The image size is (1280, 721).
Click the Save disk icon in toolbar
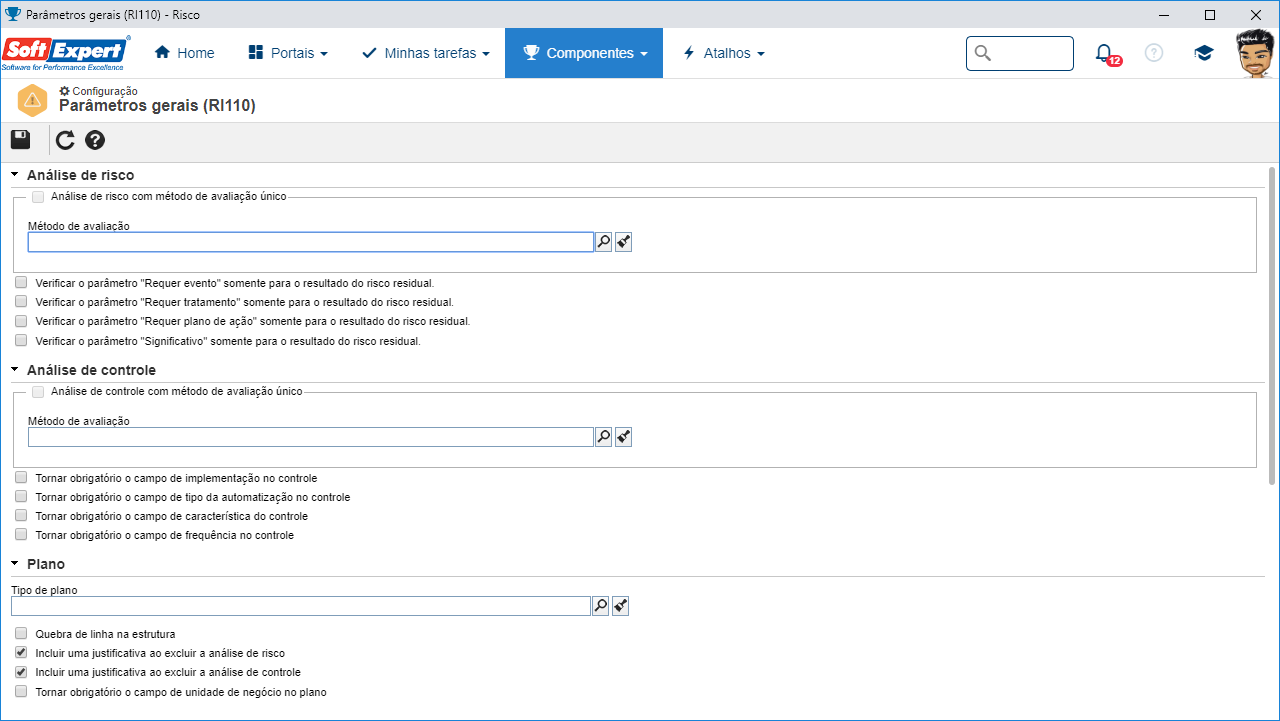click(21, 140)
